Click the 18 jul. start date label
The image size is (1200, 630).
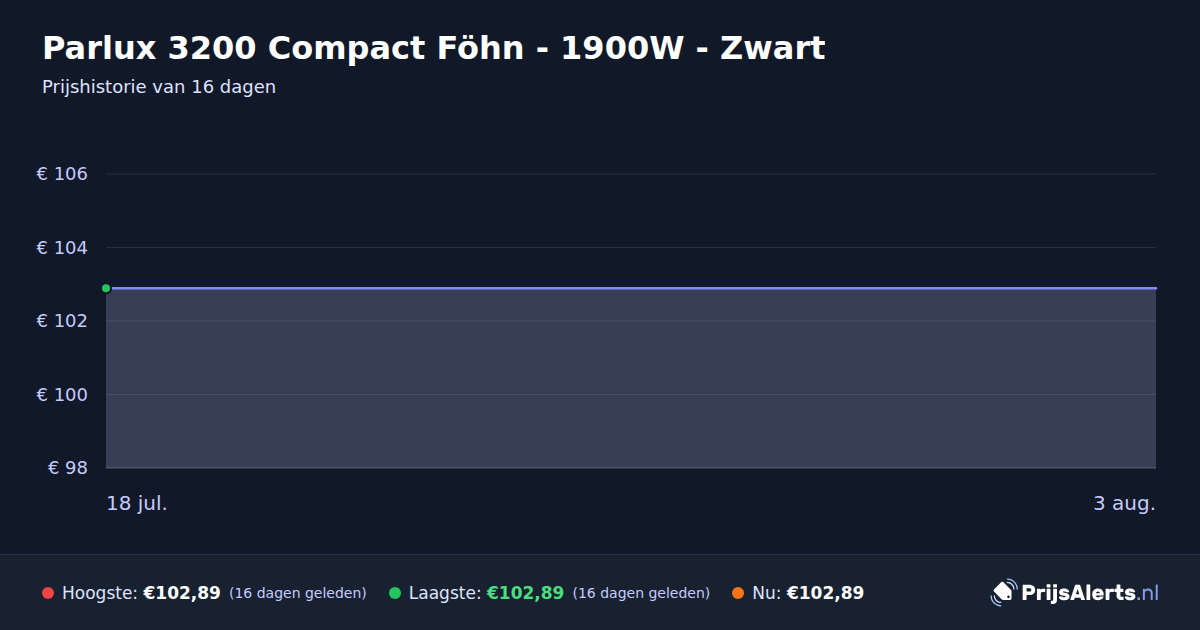tap(137, 503)
